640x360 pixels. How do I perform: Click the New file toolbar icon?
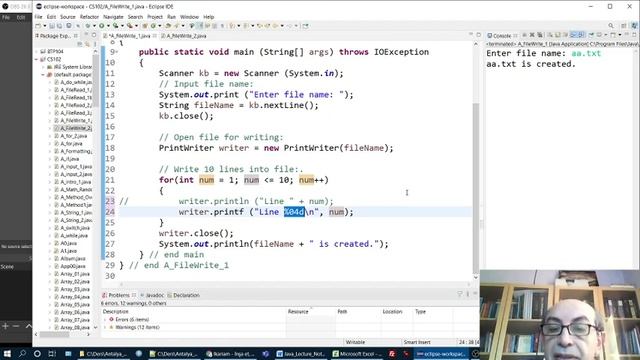click(38, 26)
